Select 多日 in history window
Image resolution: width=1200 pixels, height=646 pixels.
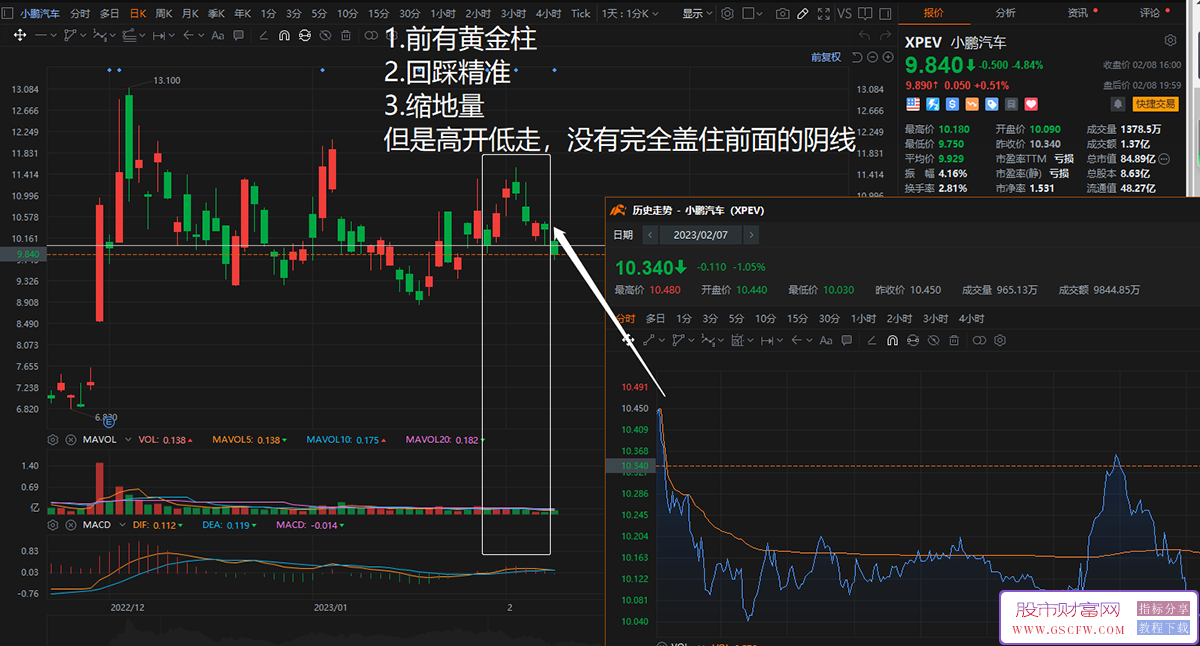click(x=655, y=319)
